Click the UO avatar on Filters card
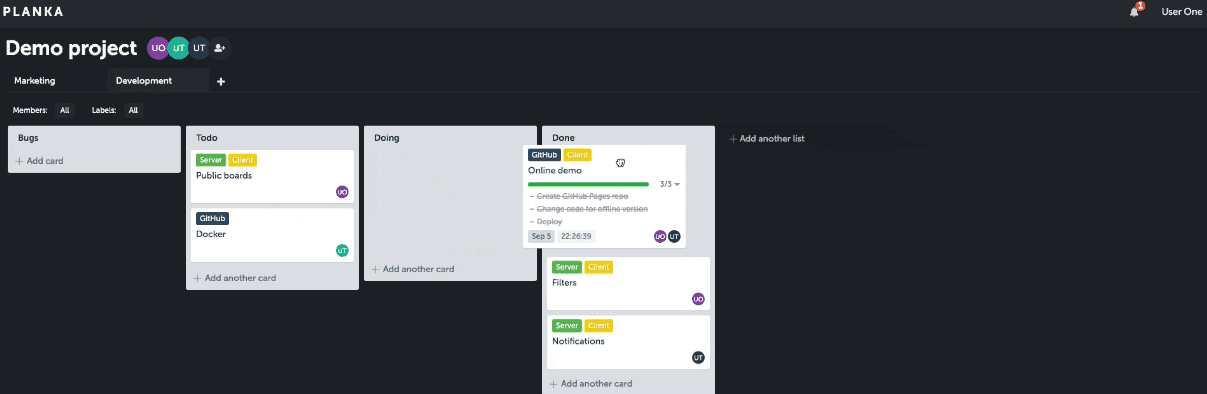This screenshot has width=1207, height=394. (x=698, y=299)
